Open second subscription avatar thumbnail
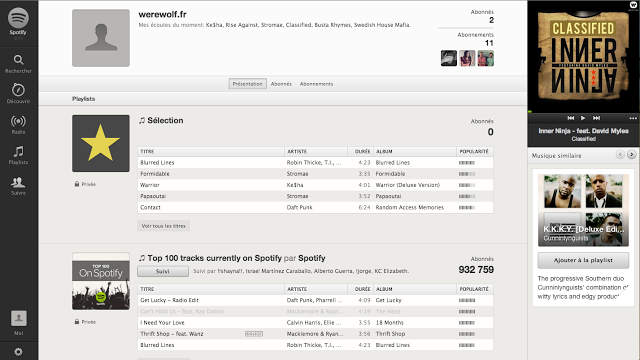The height and width of the screenshot is (360, 640). click(x=467, y=58)
